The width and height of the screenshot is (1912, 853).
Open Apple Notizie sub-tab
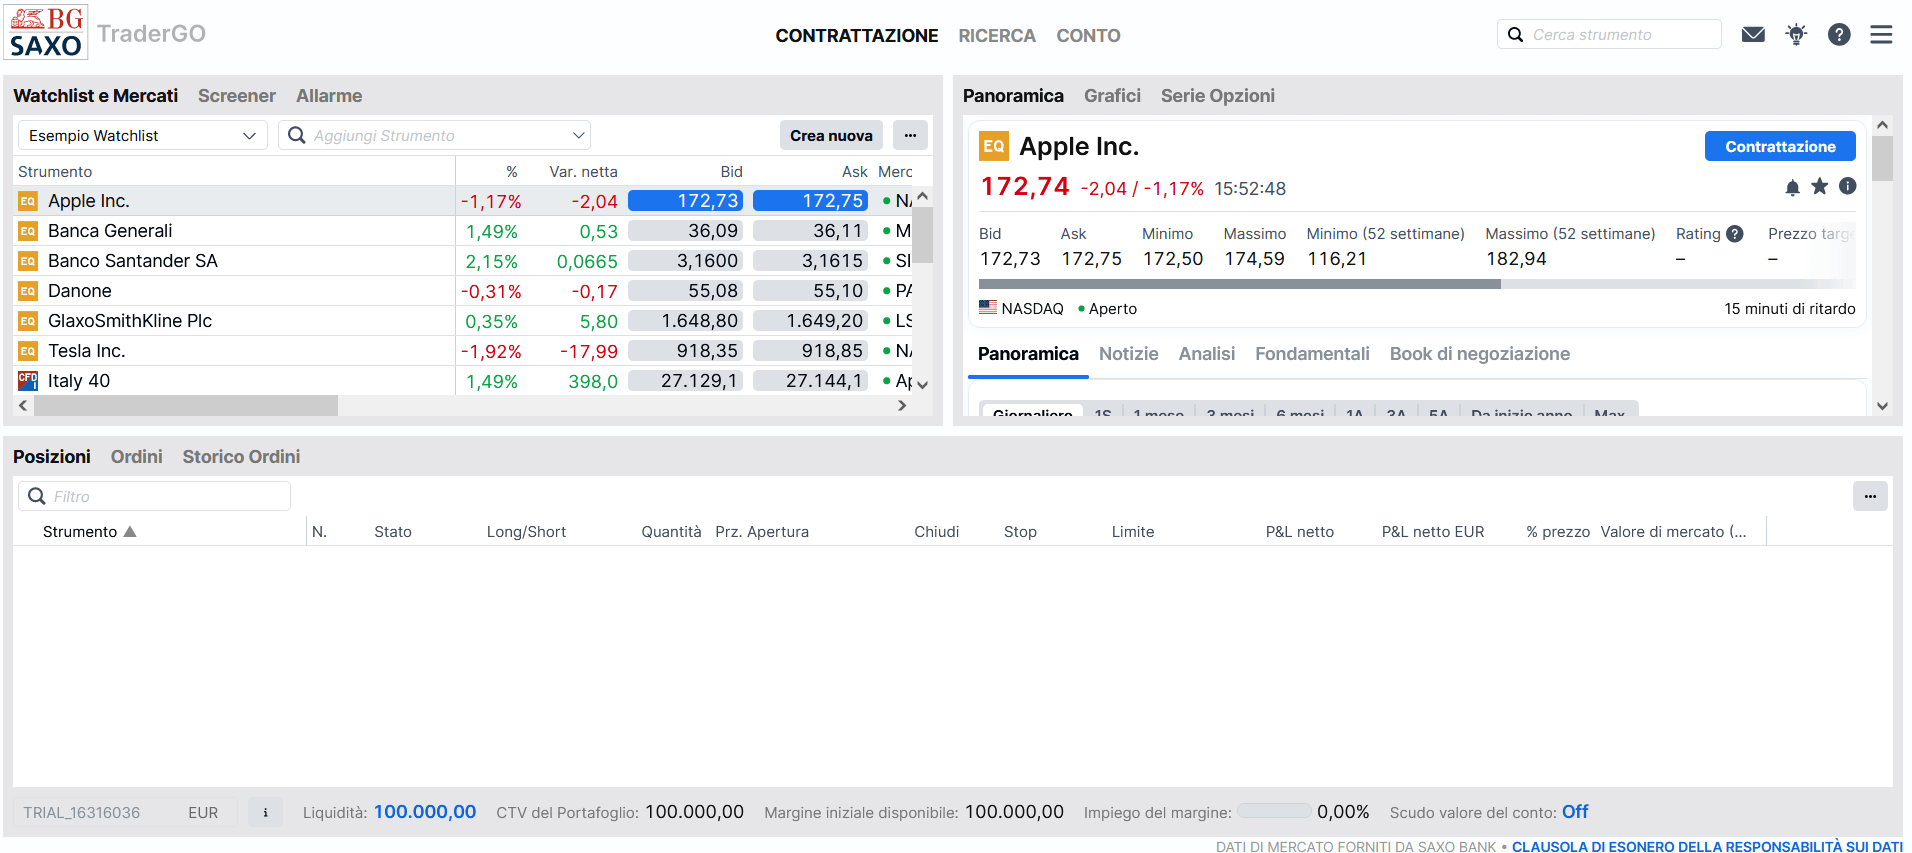coord(1129,354)
